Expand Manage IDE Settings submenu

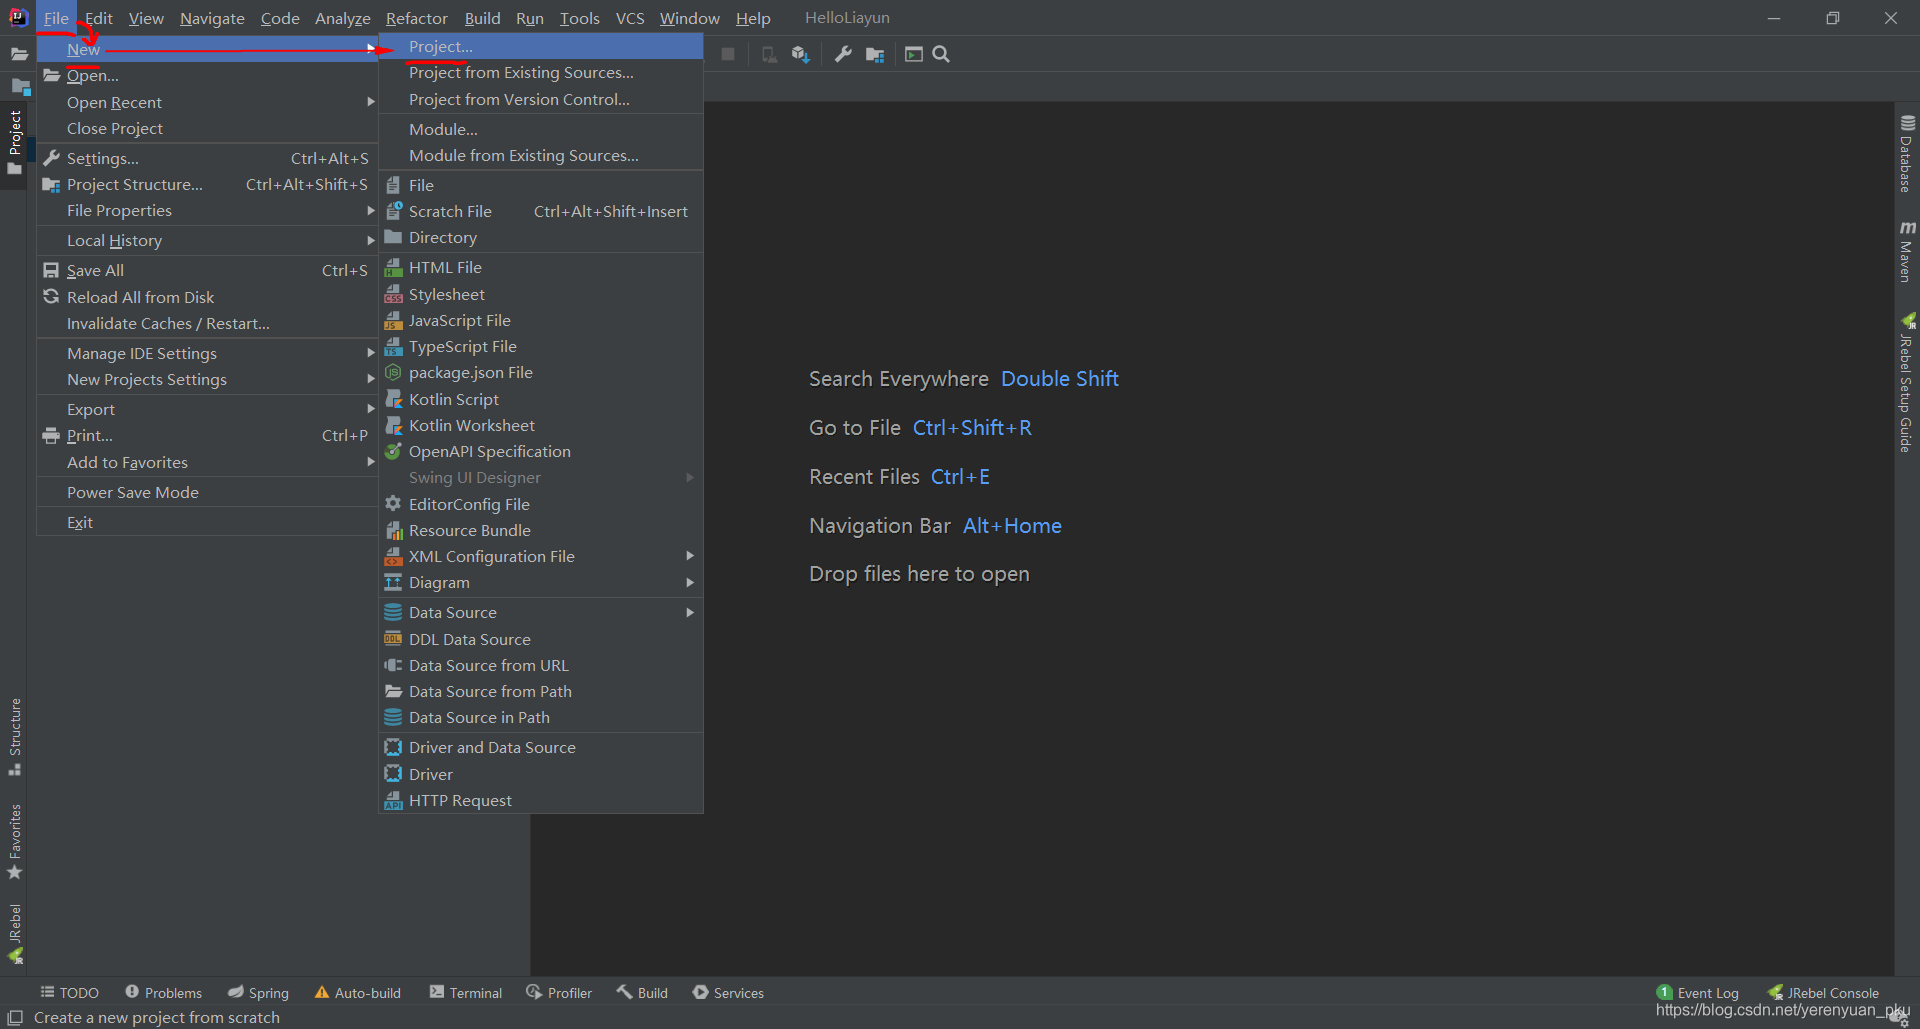(207, 353)
